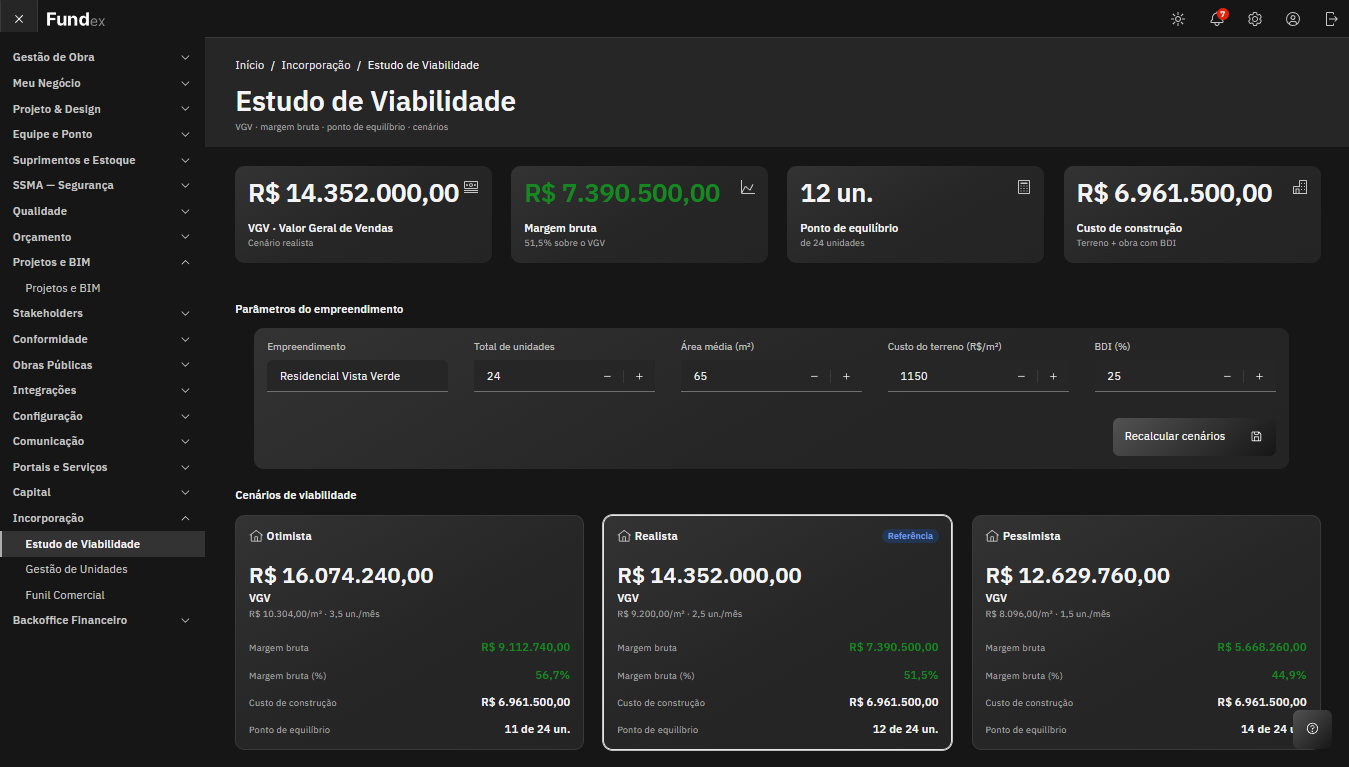Click the chart icon on Margem bruta card
The image size is (1349, 767).
[748, 187]
